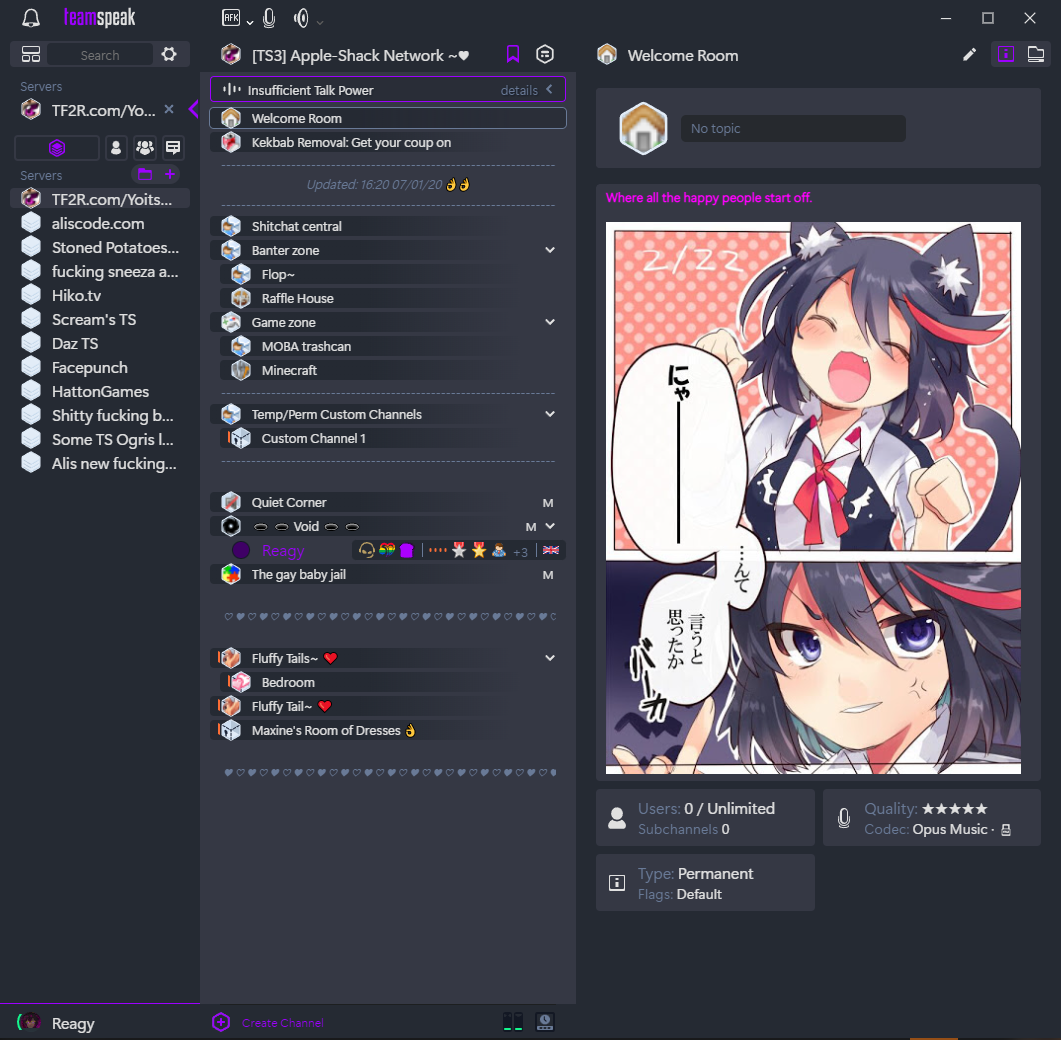Viewport: 1061px width, 1040px height.
Task: Click the Custom Channel 1 icon
Action: click(x=241, y=438)
